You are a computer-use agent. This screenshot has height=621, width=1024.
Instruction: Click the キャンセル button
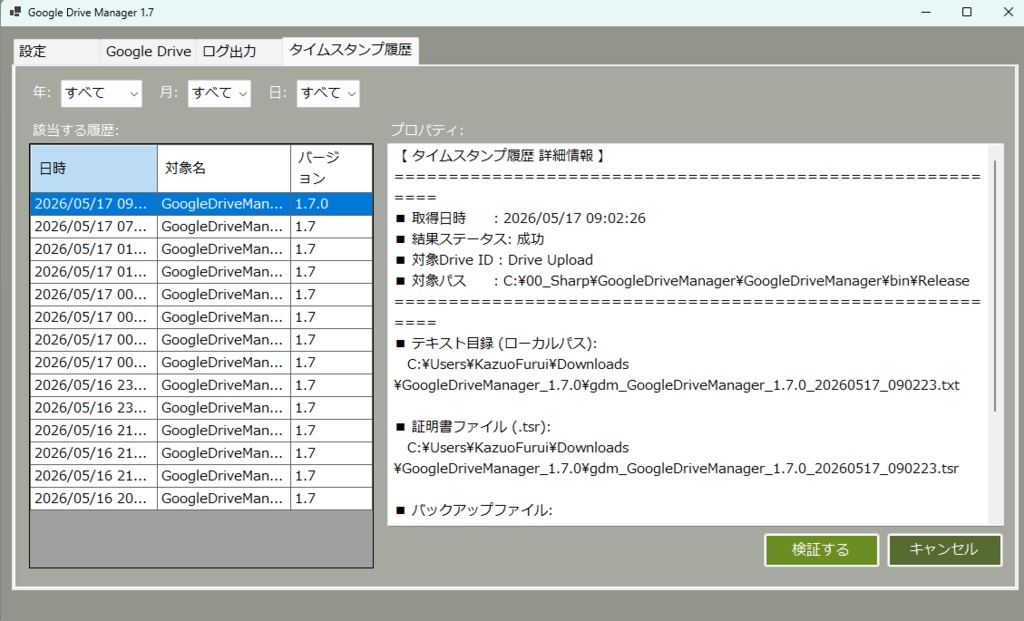[944, 550]
